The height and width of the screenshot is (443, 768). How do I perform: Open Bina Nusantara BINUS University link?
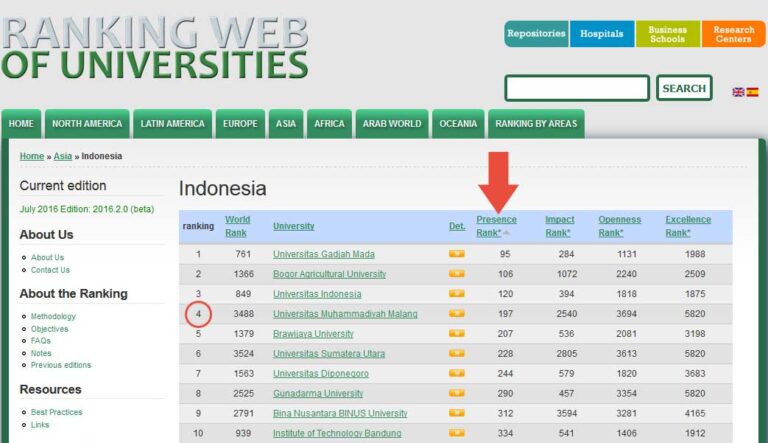pyautogui.click(x=340, y=413)
